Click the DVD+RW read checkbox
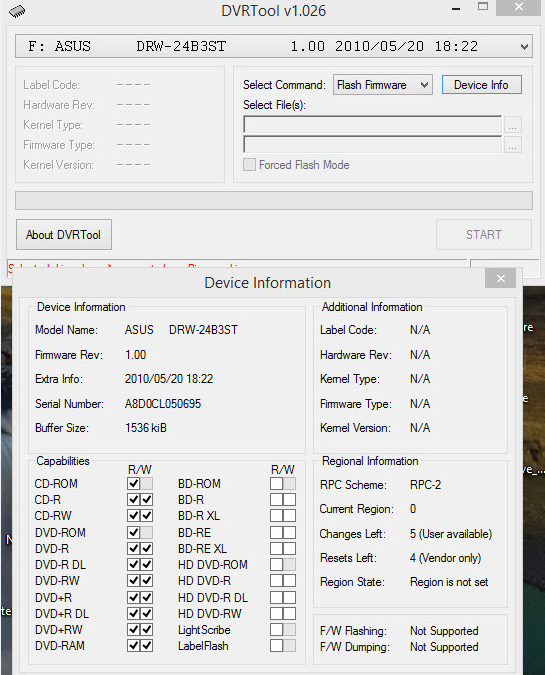This screenshot has width=545, height=675. click(133, 629)
